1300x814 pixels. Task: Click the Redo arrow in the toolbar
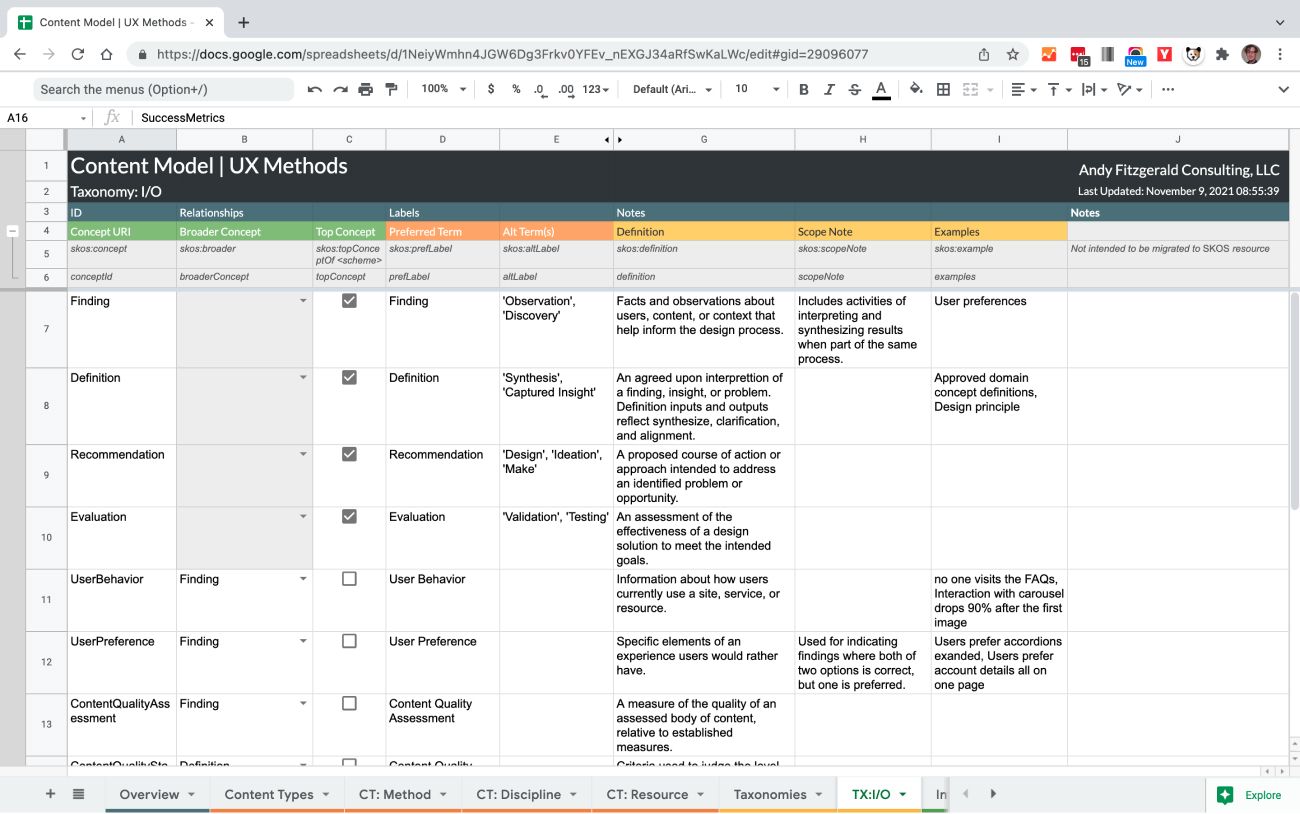[x=341, y=90]
